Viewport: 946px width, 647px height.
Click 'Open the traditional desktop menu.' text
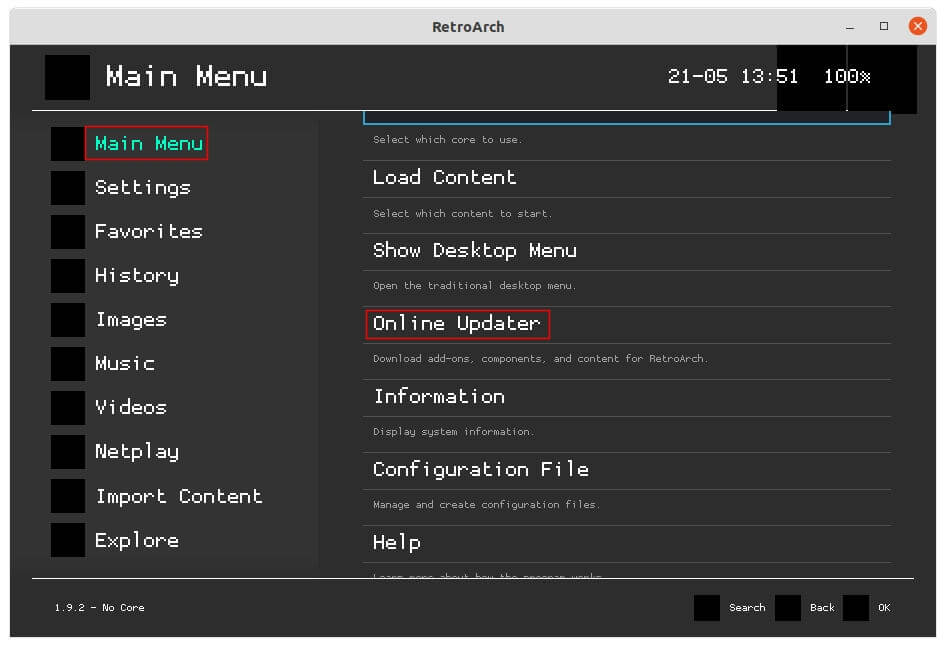[x=474, y=285]
